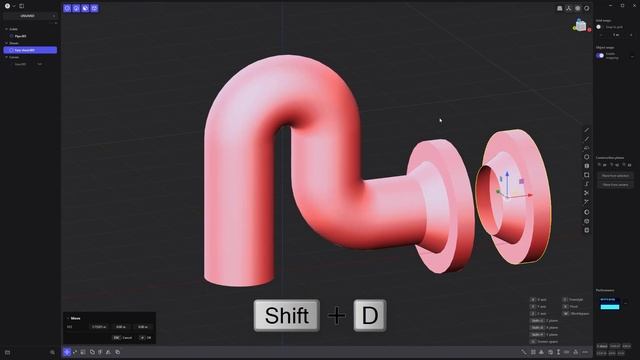The image size is (640, 360).
Task: Select face selection mode, third blue top icon
Action: [85, 8]
